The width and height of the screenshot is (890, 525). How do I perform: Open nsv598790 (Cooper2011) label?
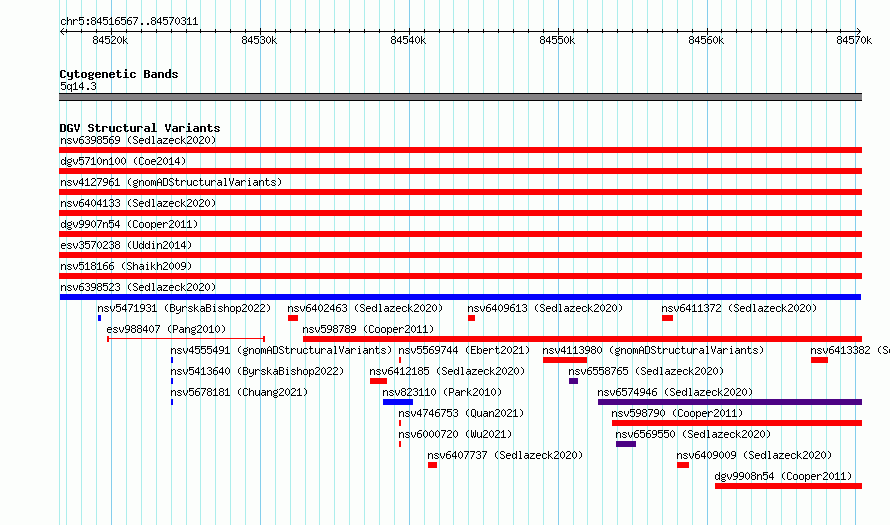coord(677,413)
